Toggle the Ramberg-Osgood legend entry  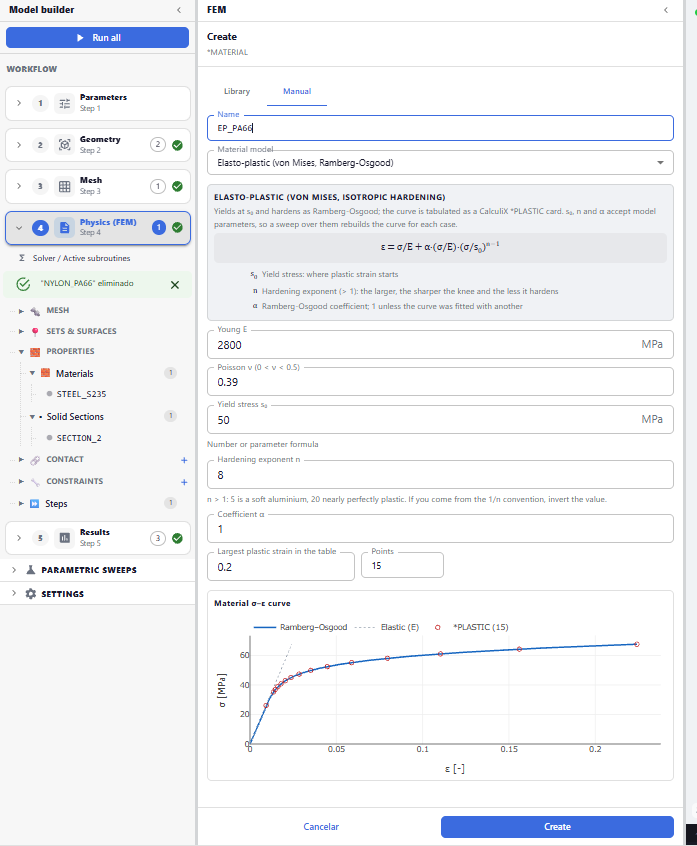click(300, 627)
